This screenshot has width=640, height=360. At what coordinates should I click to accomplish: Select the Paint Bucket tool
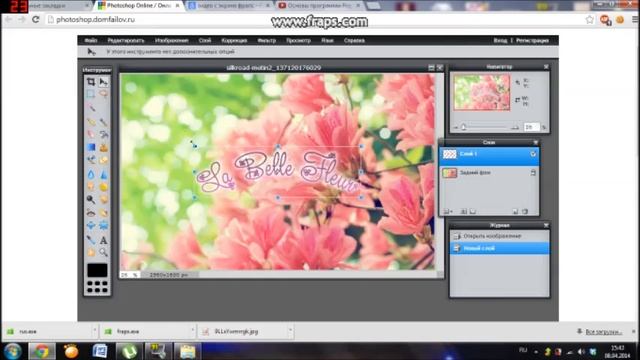tap(103, 134)
